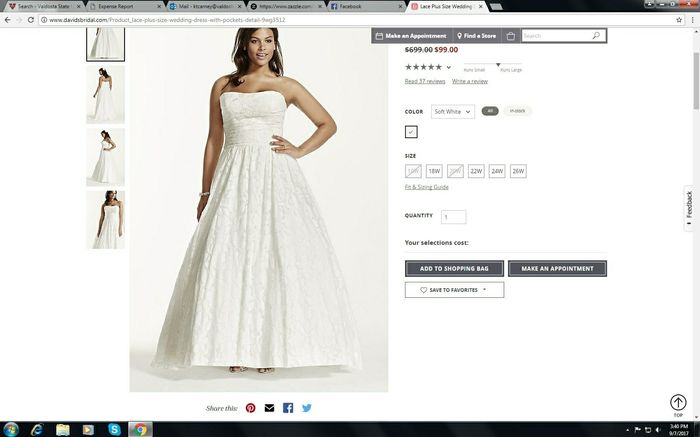Click the taskbar clock showing 3:40 PM

click(x=679, y=430)
